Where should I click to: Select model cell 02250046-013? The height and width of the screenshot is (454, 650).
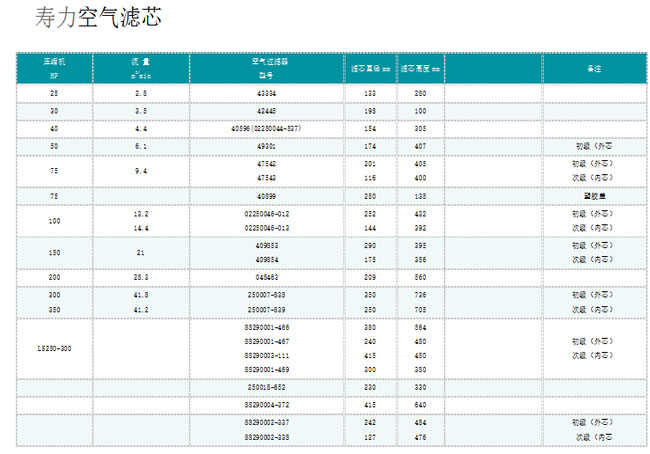point(267,228)
